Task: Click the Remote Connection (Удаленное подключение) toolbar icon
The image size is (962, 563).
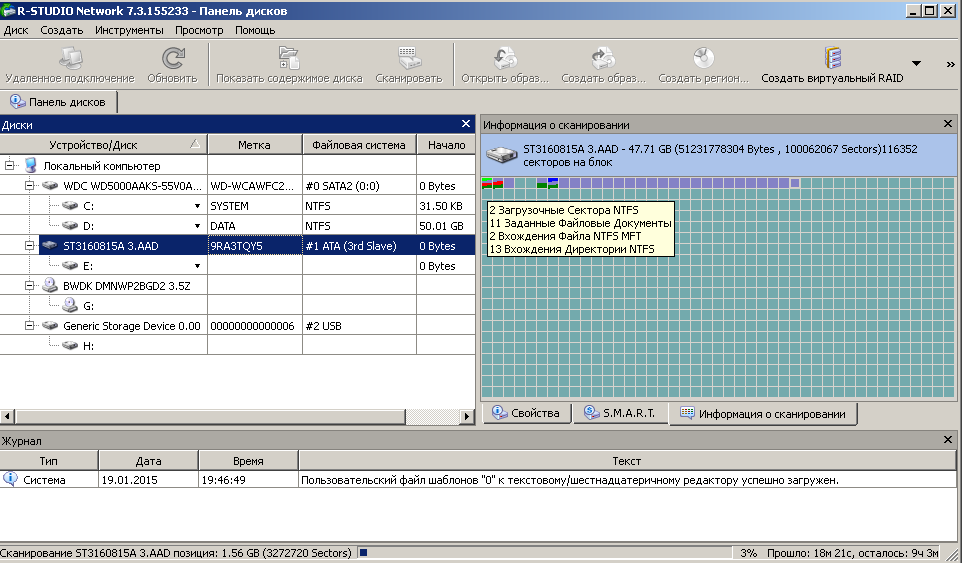Action: coord(70,59)
